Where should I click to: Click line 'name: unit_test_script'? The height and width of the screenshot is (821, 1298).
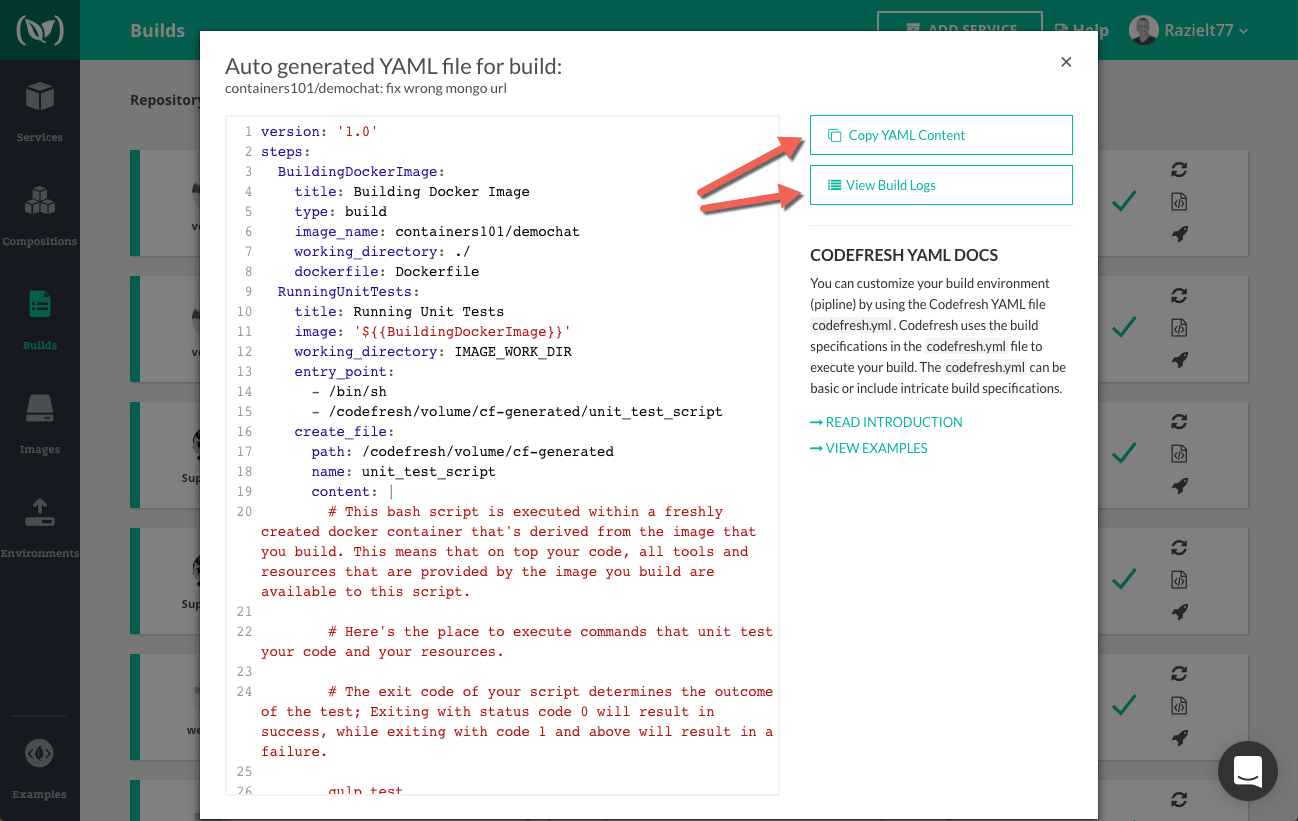tap(403, 471)
